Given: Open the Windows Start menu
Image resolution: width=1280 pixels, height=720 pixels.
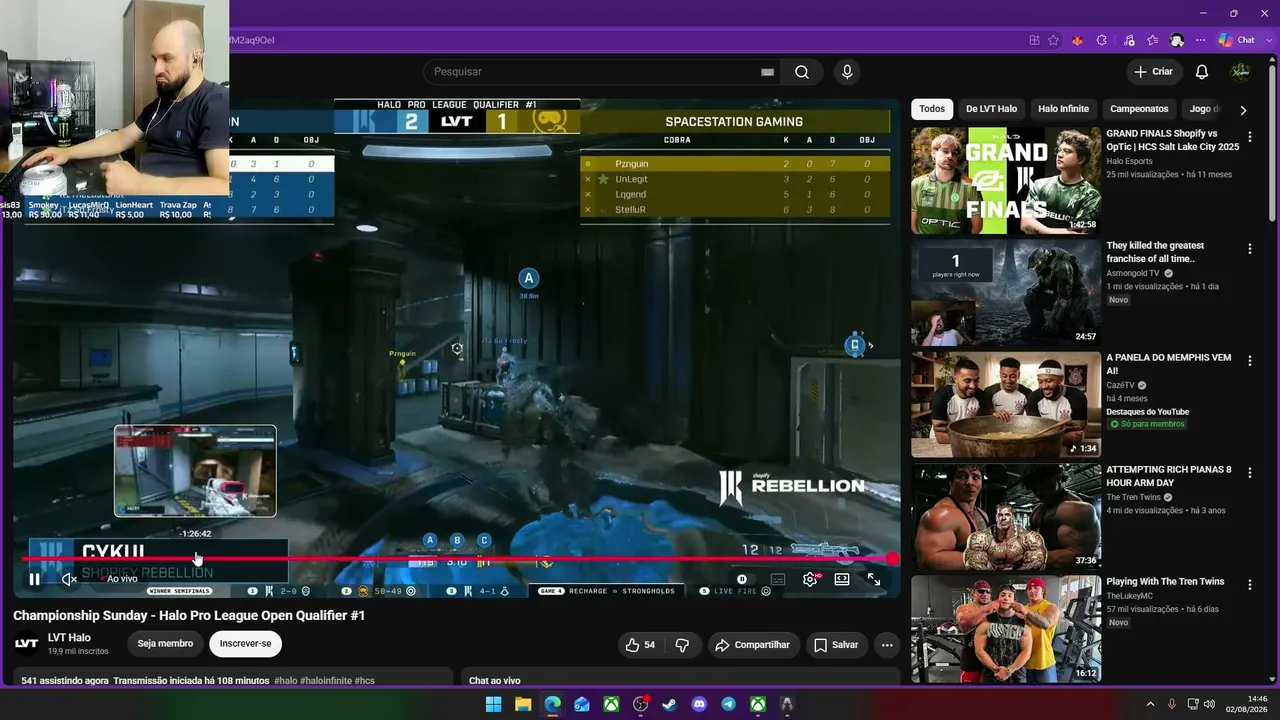Looking at the screenshot, I should [x=493, y=704].
